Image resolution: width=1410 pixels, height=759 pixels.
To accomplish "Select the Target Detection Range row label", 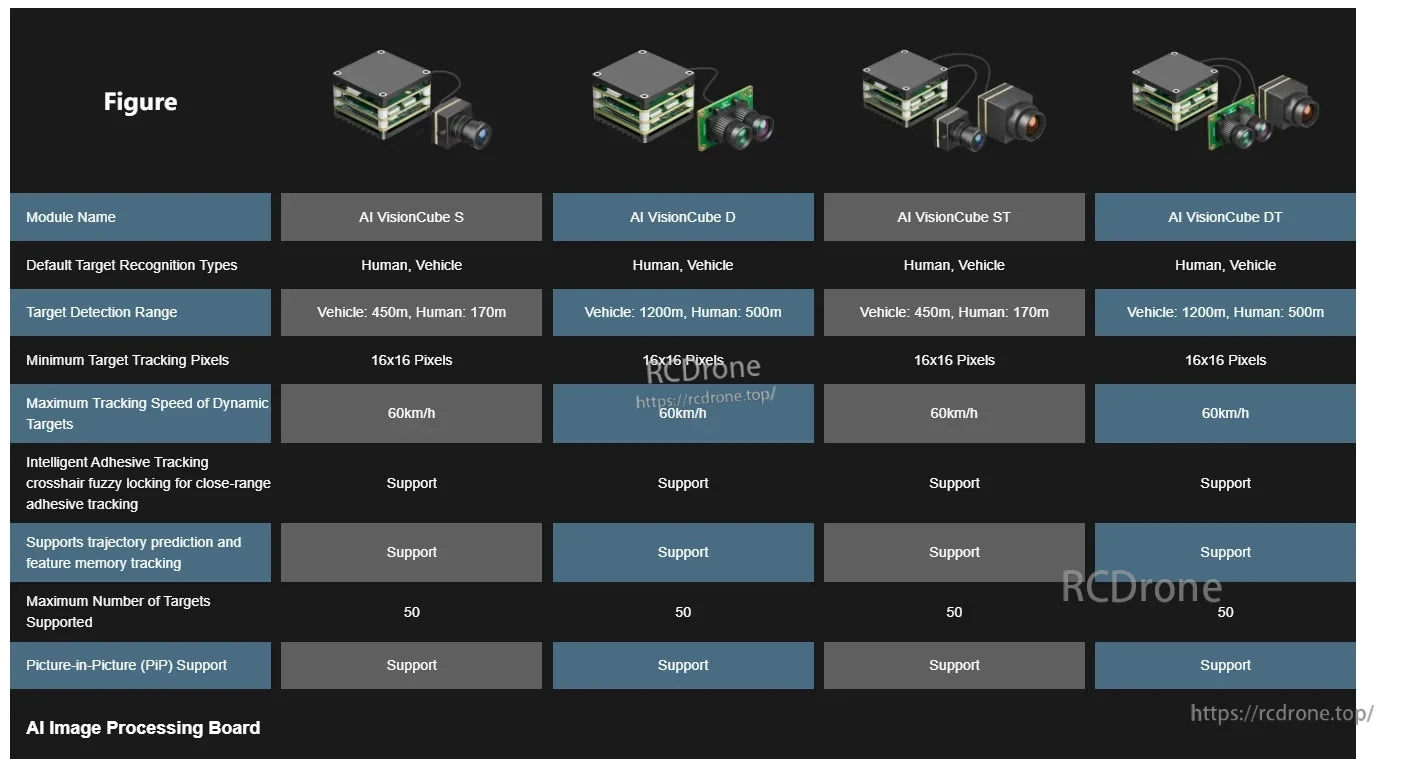I will [x=101, y=312].
